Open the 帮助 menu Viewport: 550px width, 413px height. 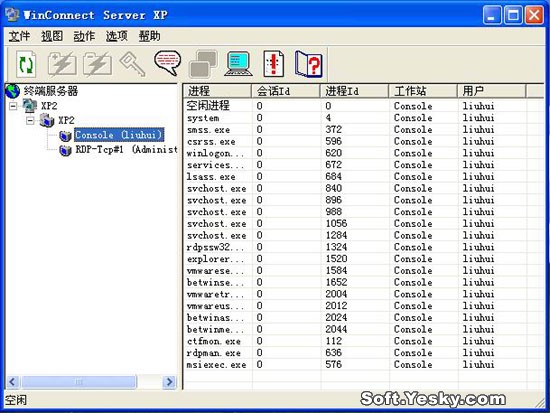click(149, 36)
